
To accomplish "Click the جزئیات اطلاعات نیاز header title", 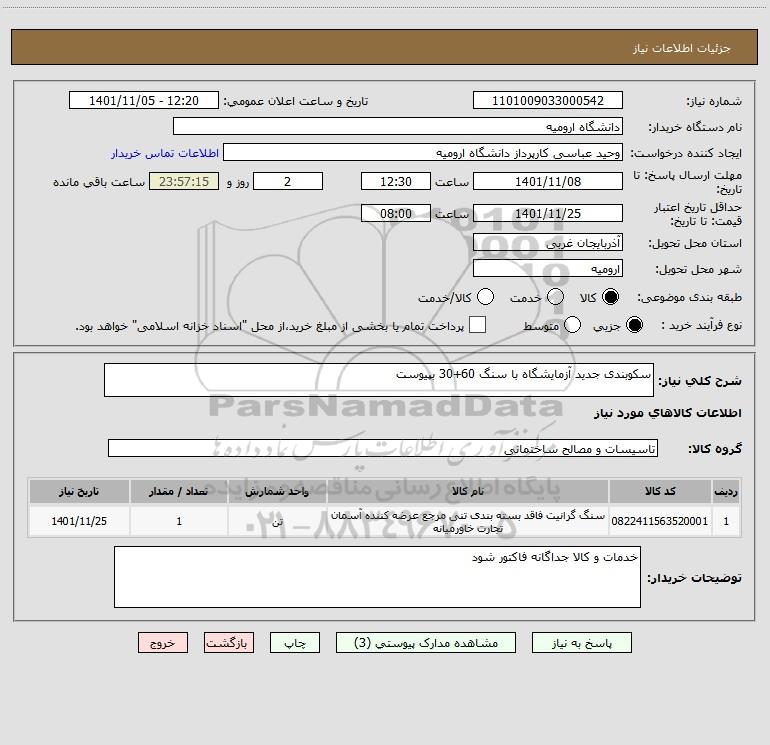I will [681, 48].
